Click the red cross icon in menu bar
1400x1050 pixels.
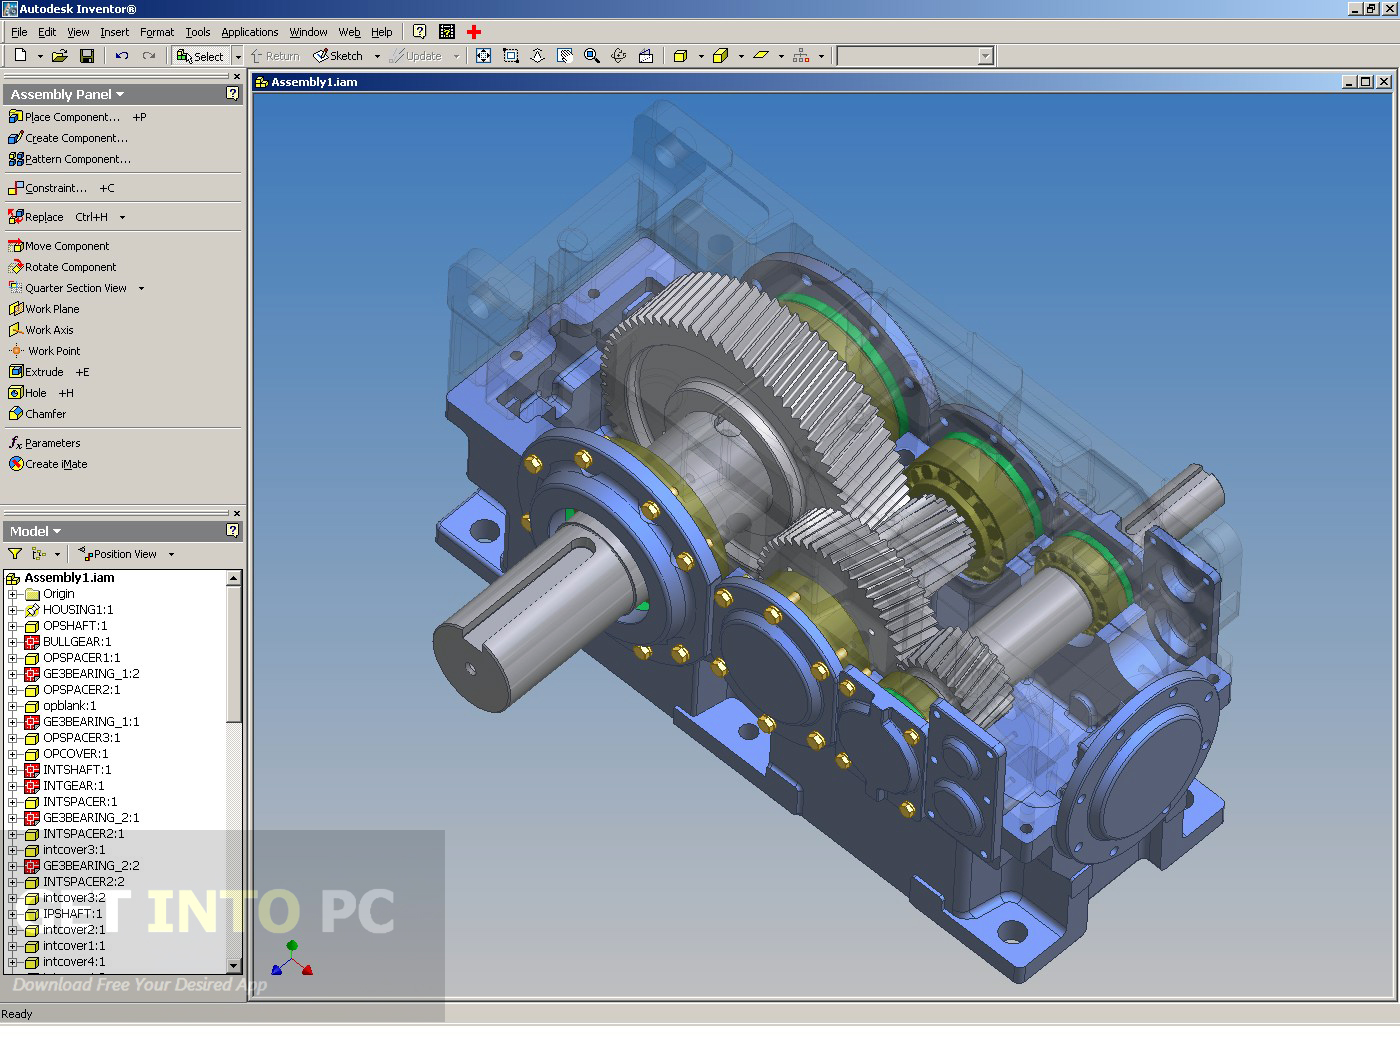(x=474, y=32)
